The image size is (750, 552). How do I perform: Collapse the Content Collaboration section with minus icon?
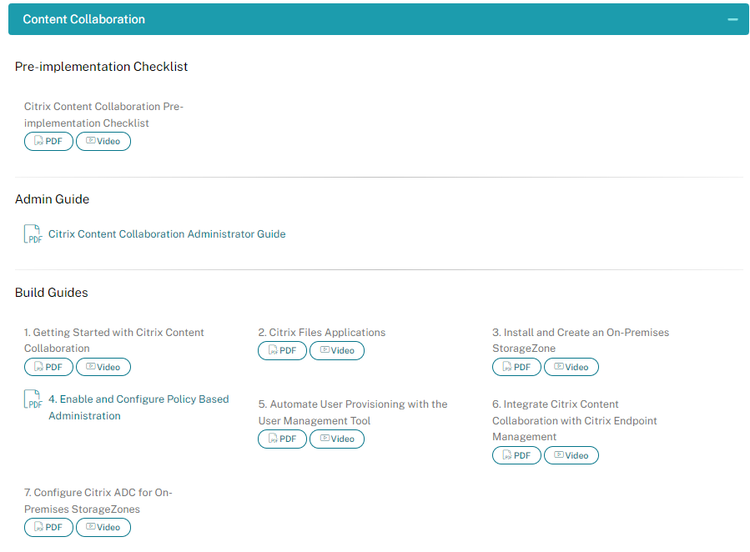(732, 20)
